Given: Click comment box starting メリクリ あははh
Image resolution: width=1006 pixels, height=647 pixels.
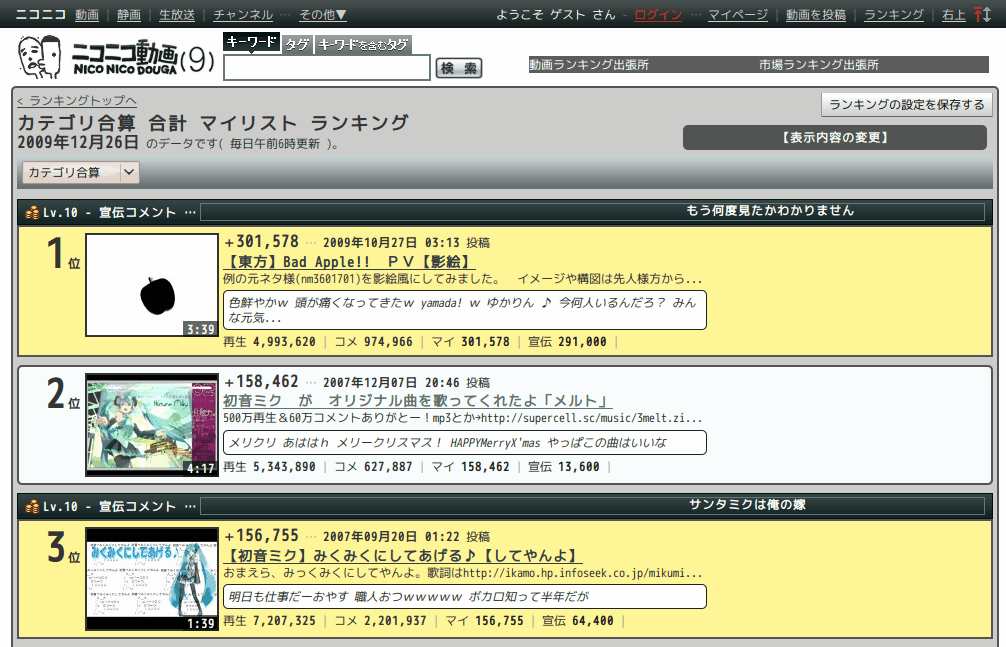Looking at the screenshot, I should tap(465, 442).
